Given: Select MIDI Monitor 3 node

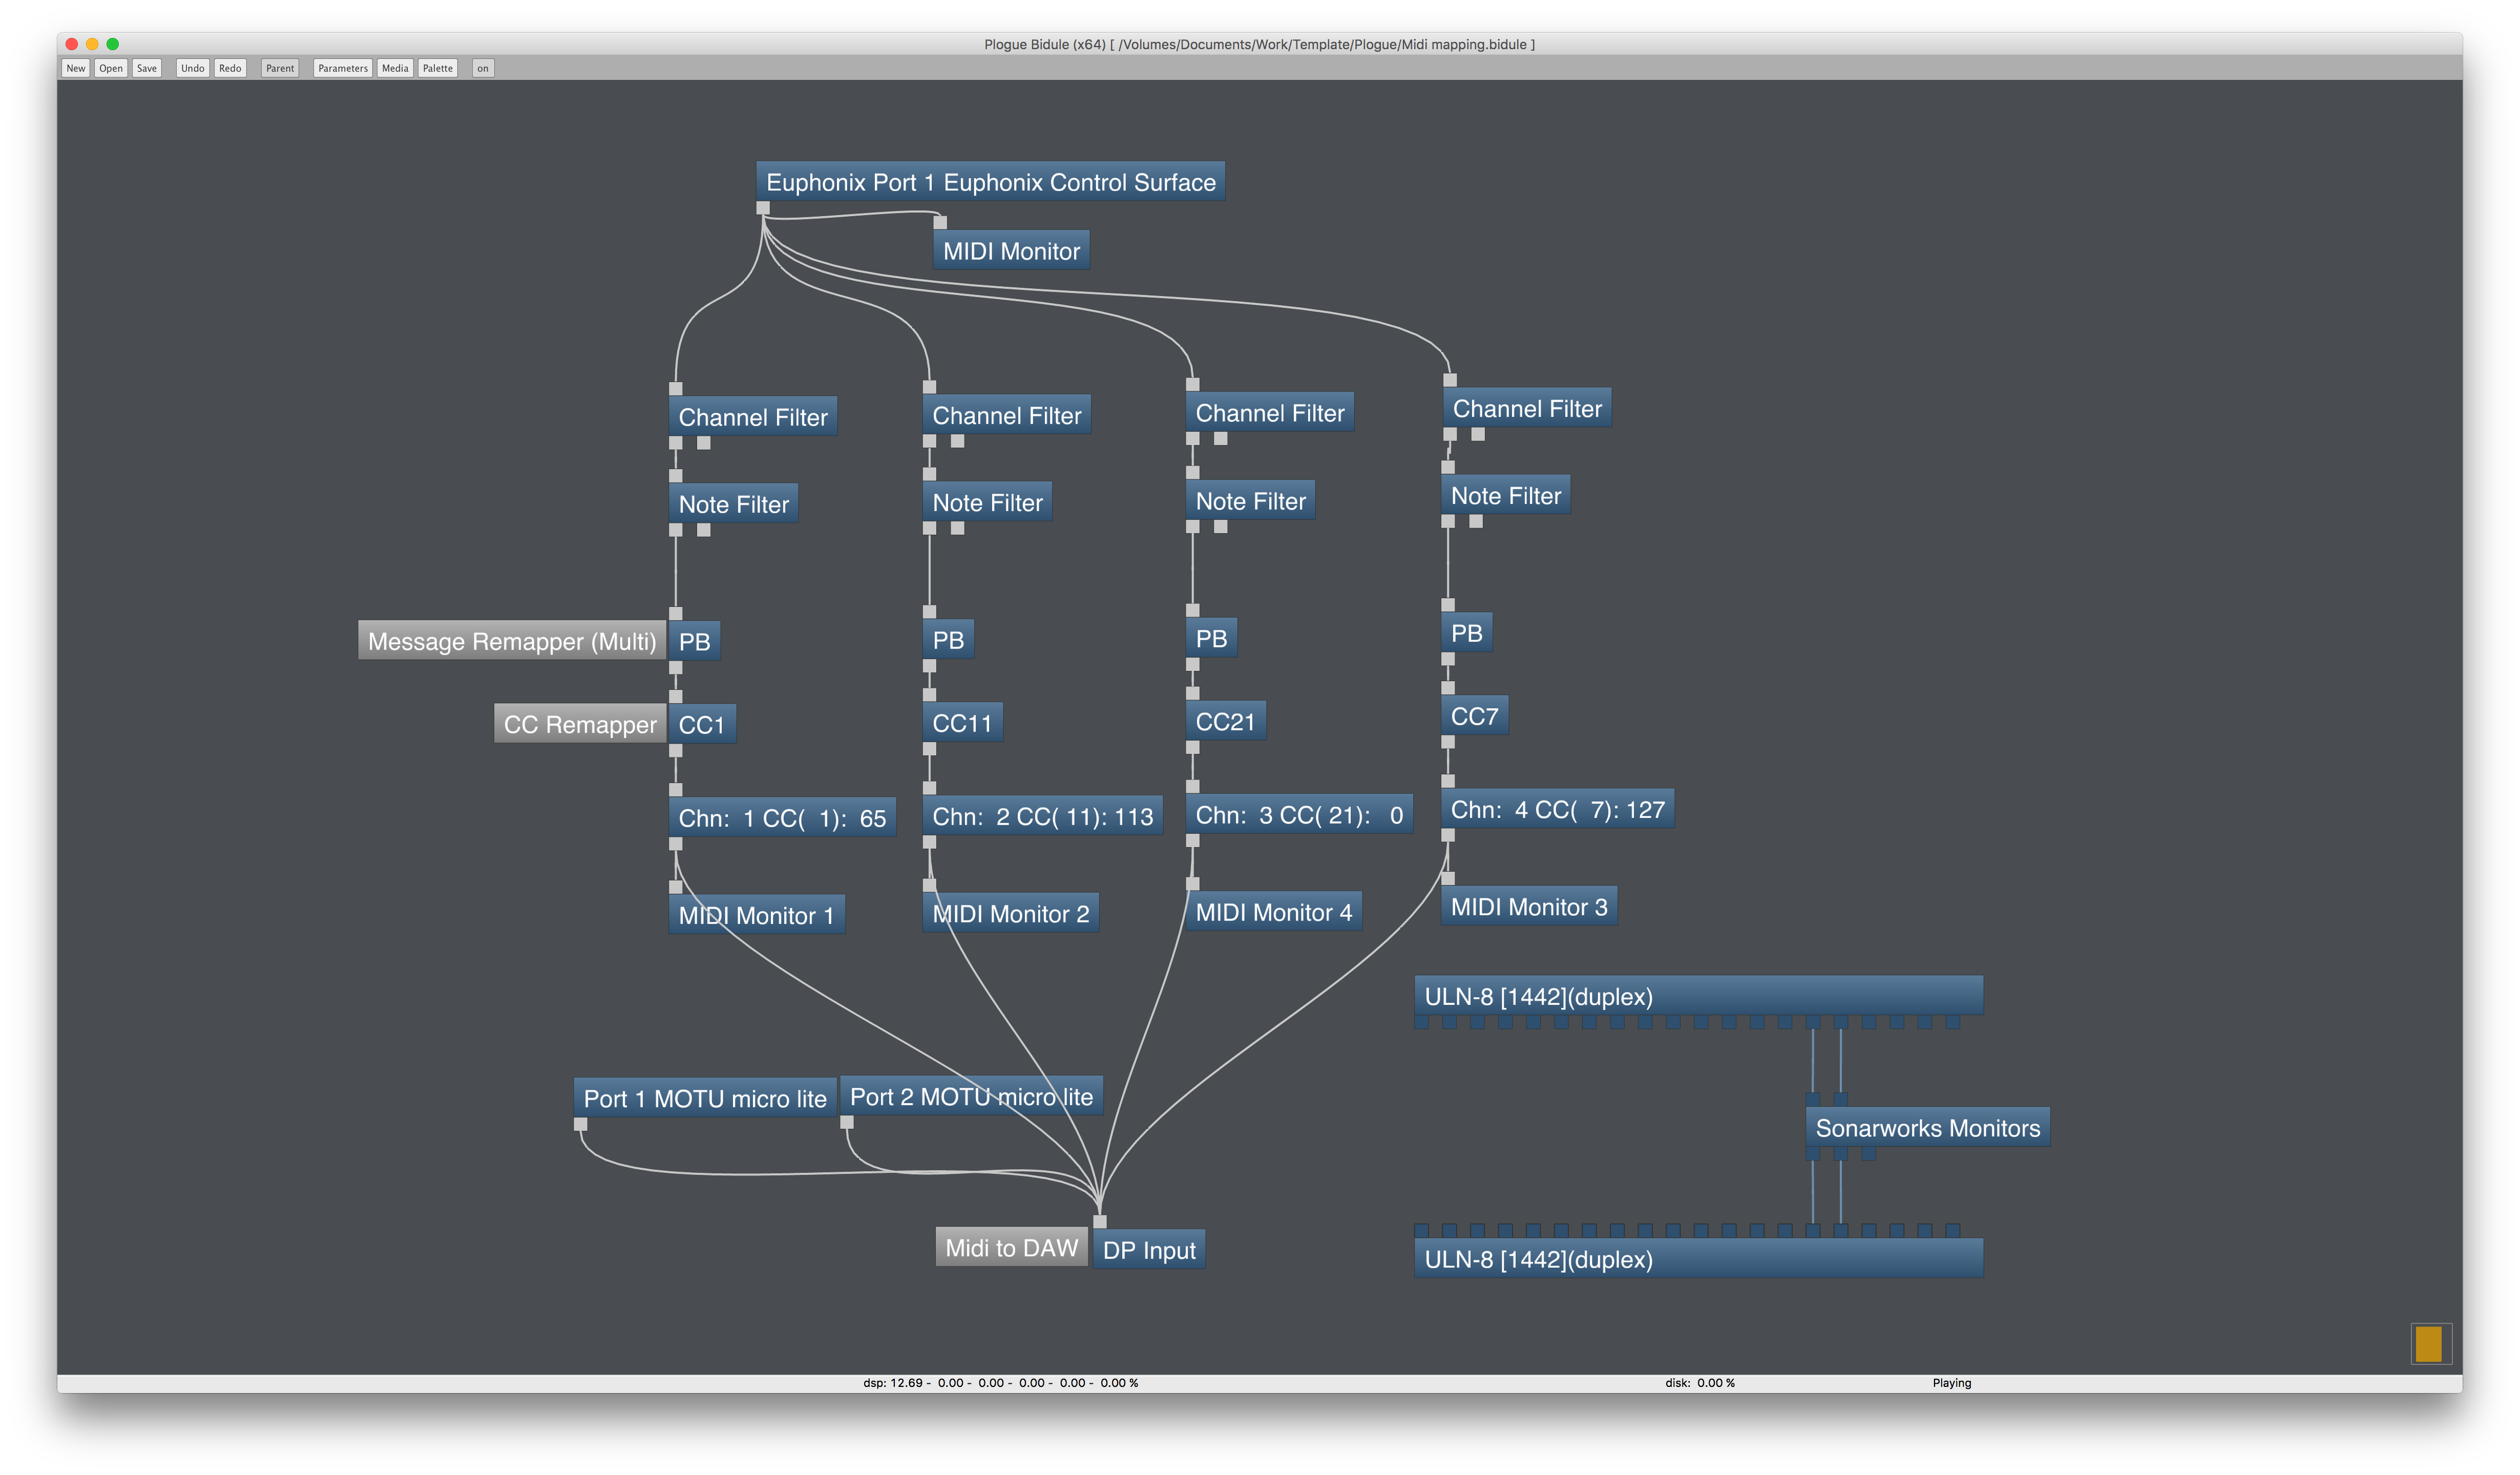Looking at the screenshot, I should click(1528, 907).
